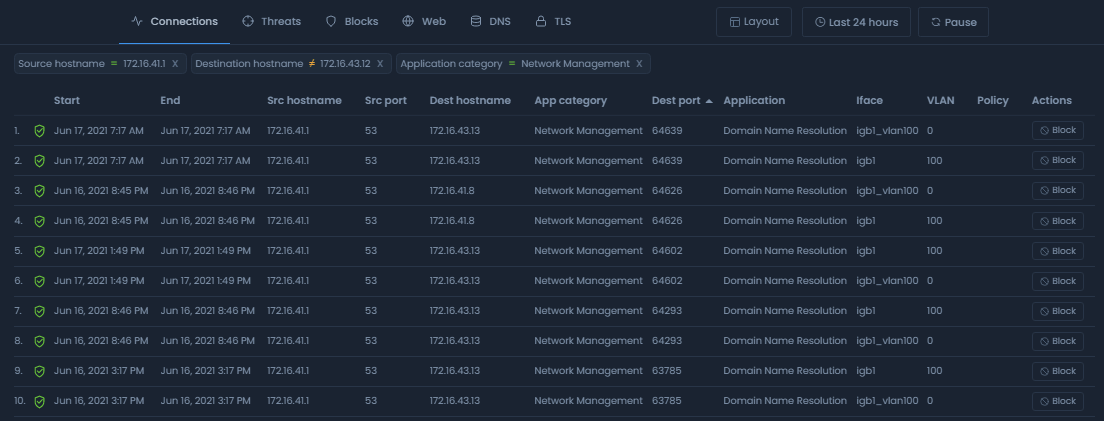
Task: Block the connection in row 7
Action: click(1058, 311)
